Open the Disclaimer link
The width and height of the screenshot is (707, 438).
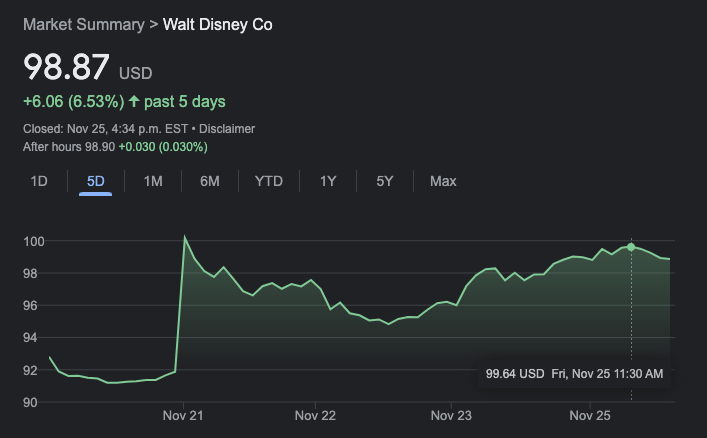(x=231, y=129)
